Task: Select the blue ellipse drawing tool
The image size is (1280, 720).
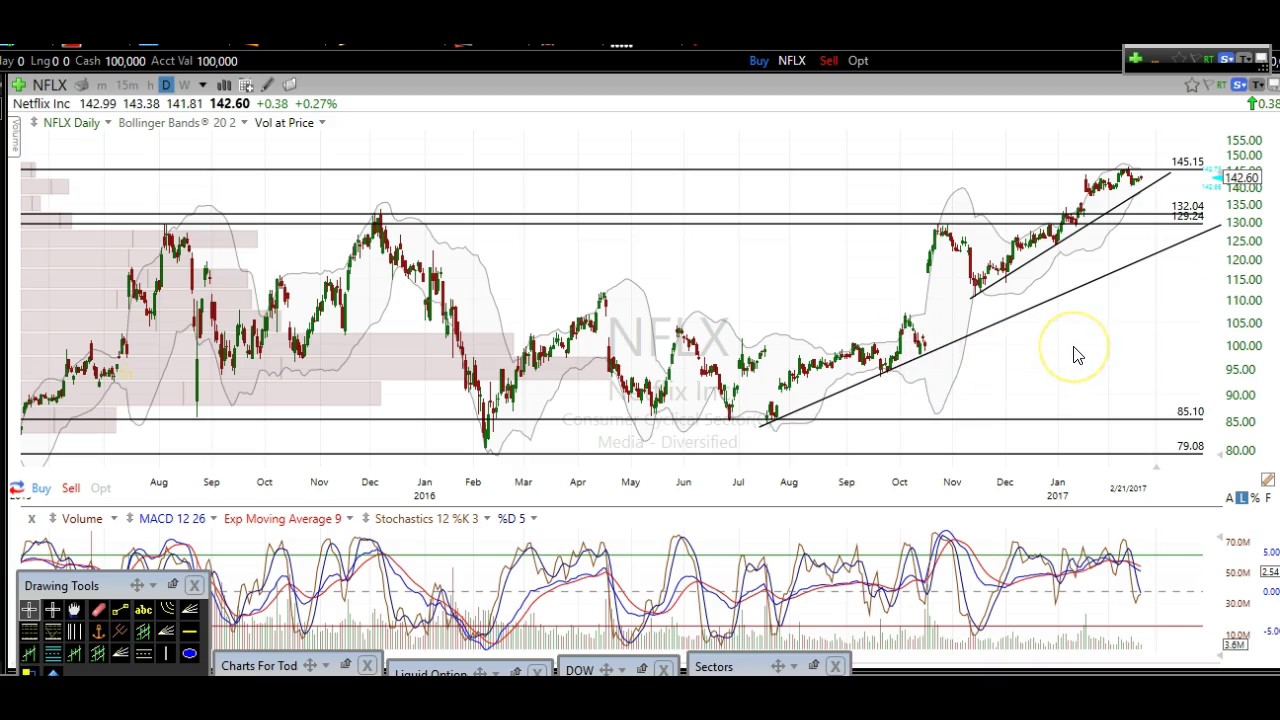Action: (189, 654)
